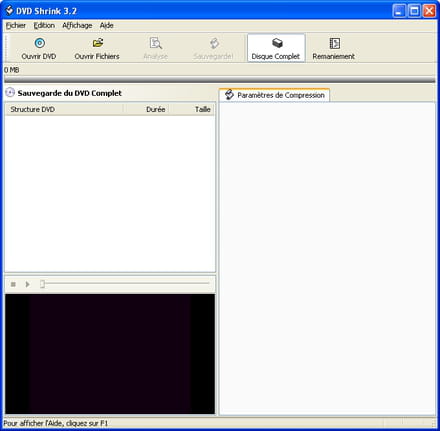
Task: Click the black video preview area
Action: click(110, 354)
